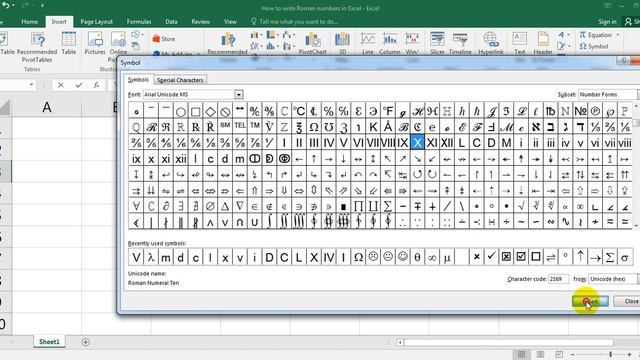The image size is (640, 360).
Task: Open the Formulas ribbon tab
Action: pos(139,22)
